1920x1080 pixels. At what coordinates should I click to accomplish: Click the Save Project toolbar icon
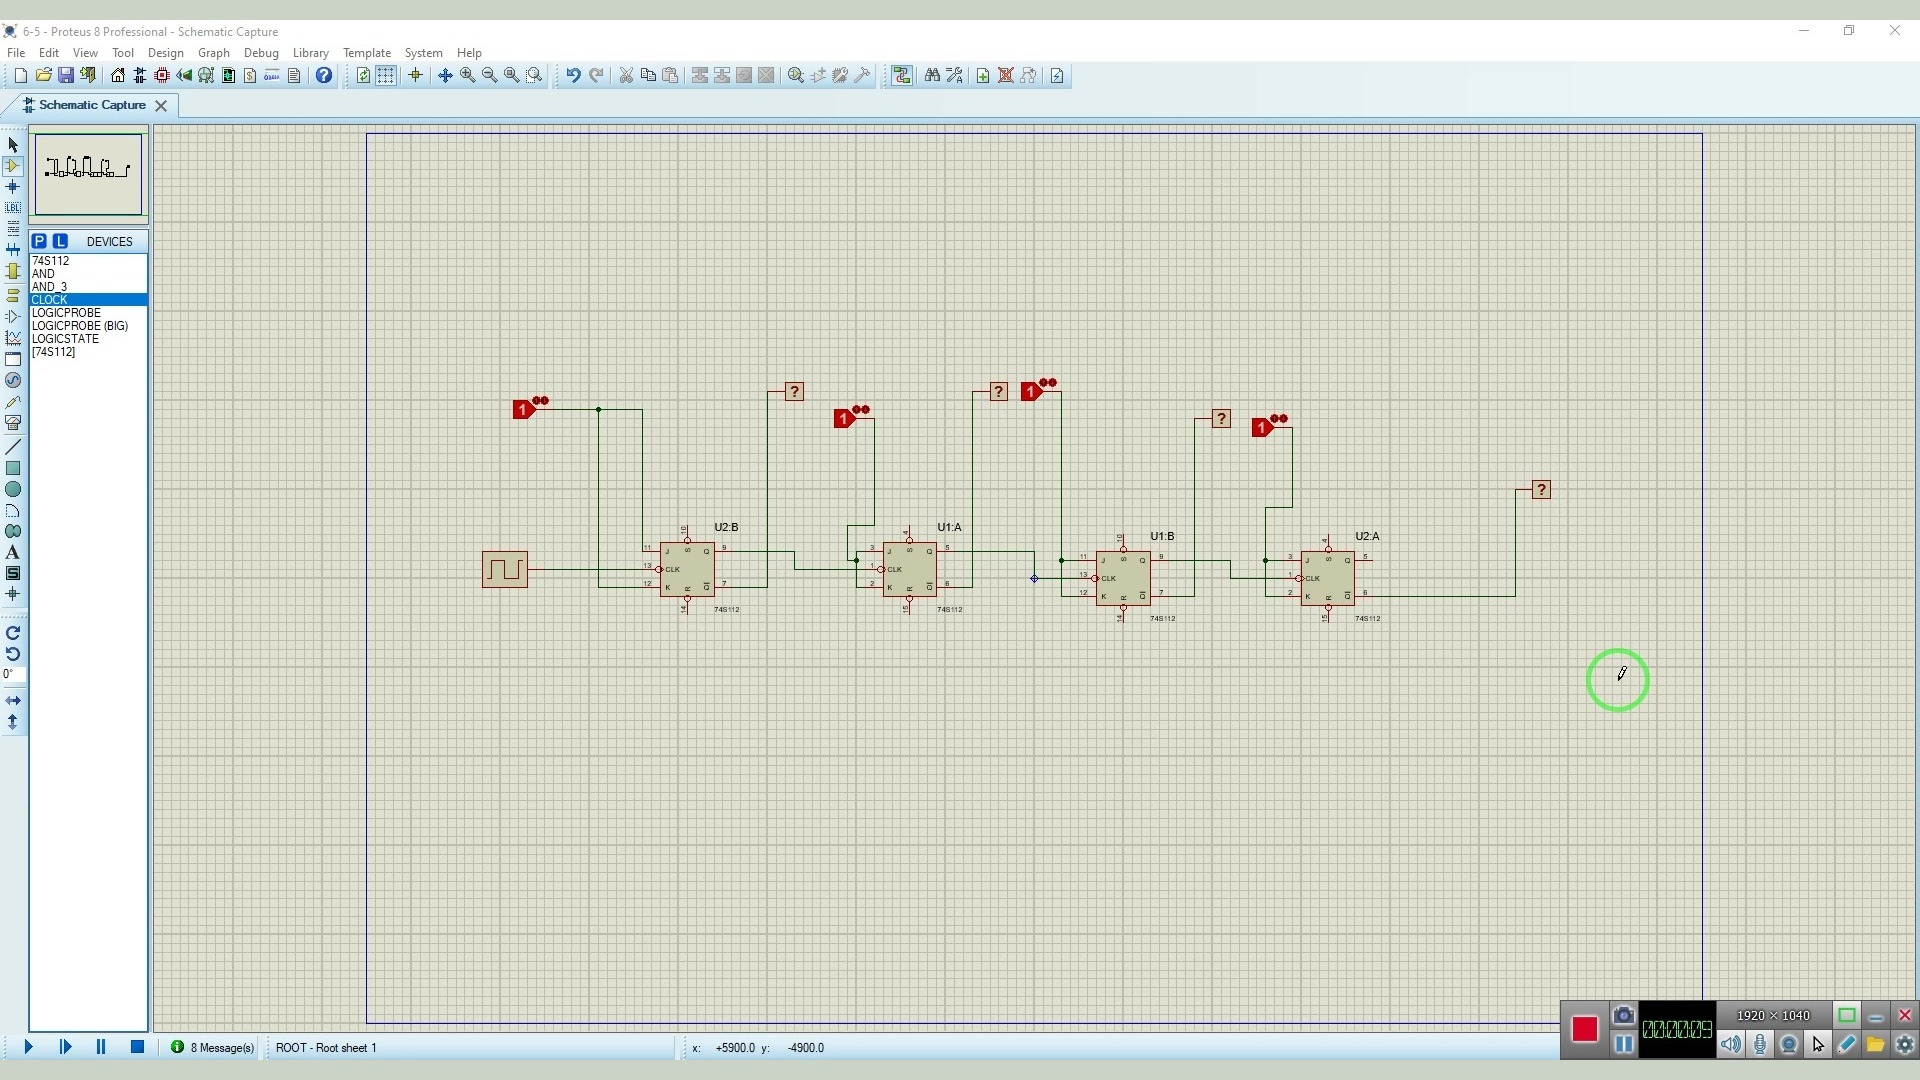(x=66, y=76)
